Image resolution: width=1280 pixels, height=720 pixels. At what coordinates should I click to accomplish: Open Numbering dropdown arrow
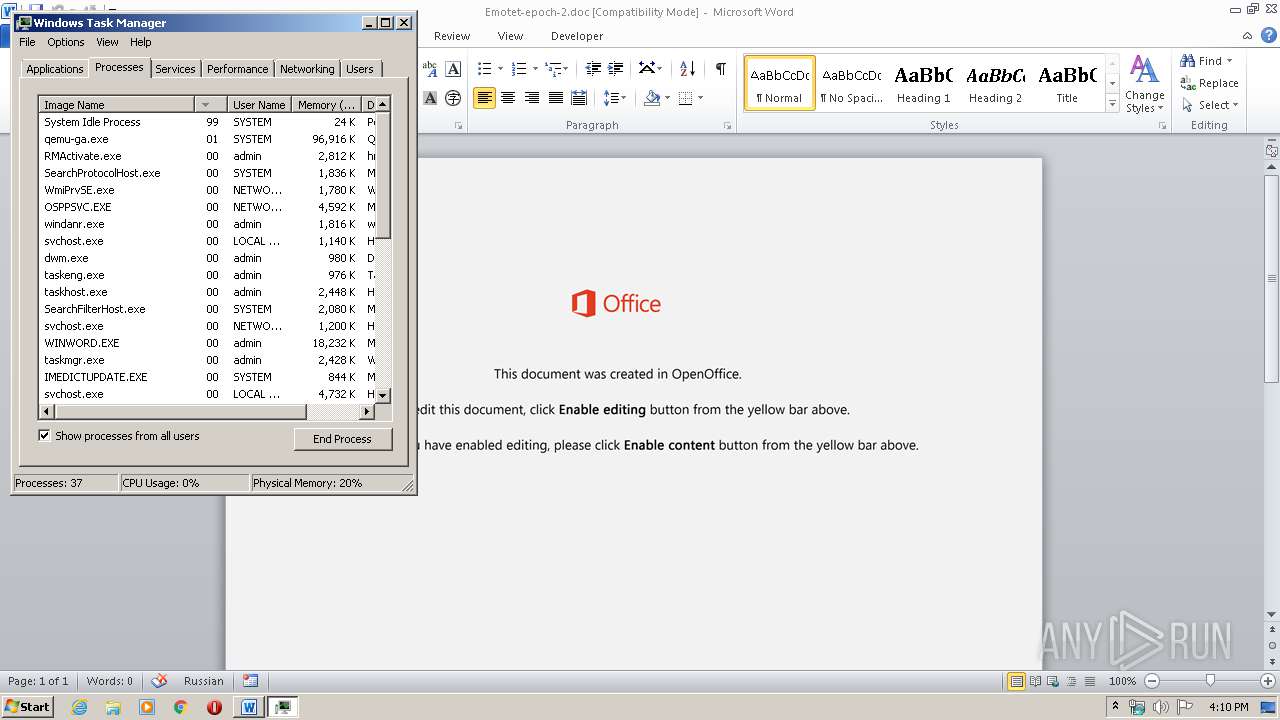(x=535, y=69)
